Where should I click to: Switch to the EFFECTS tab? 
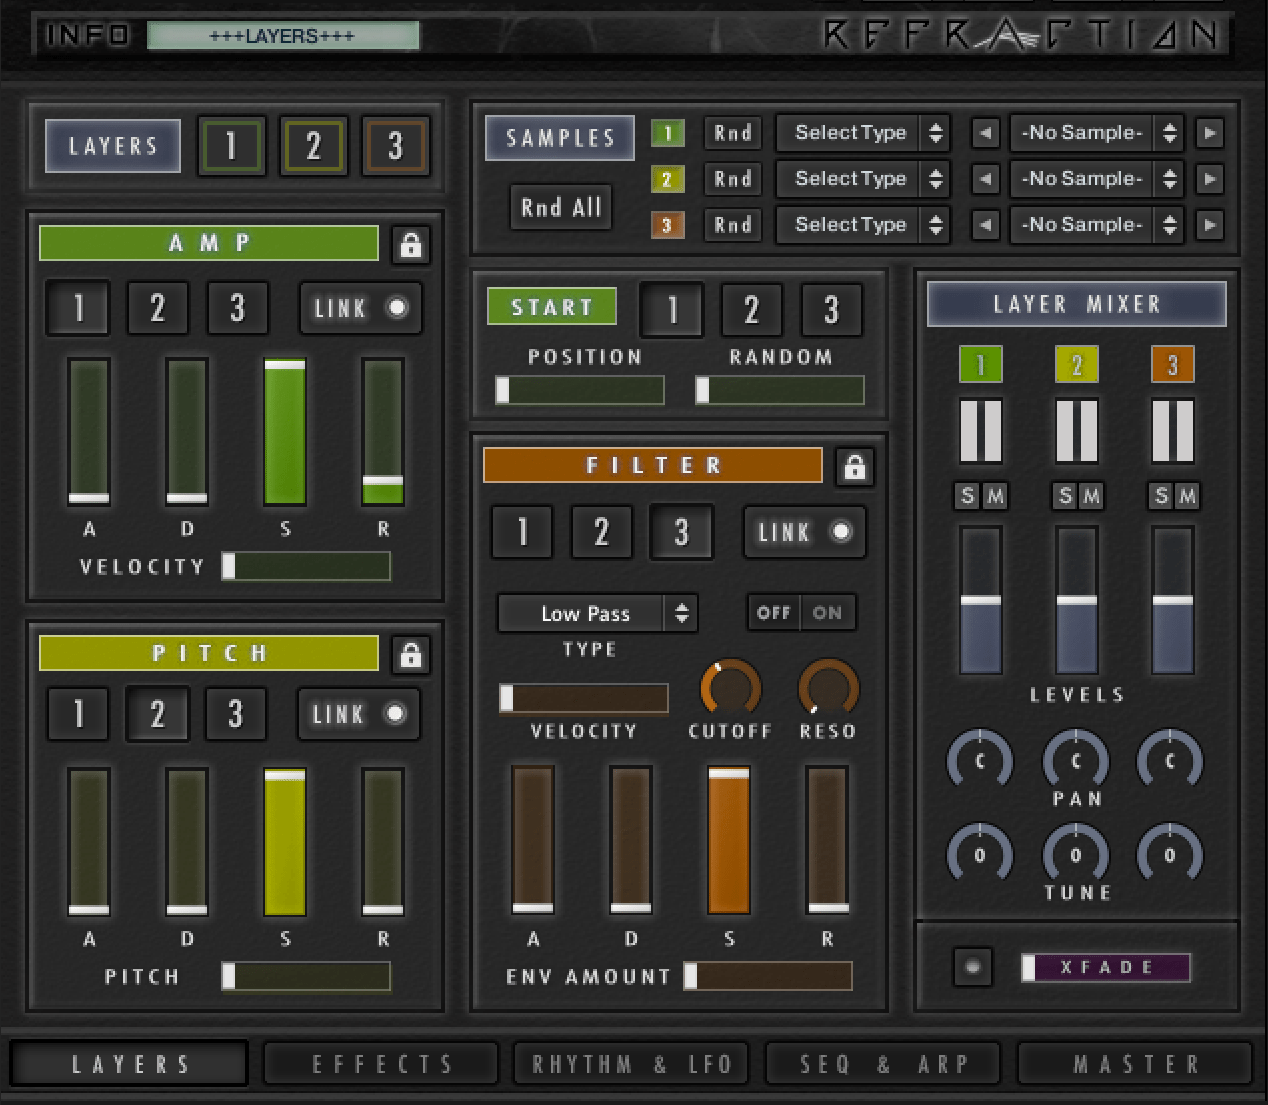click(380, 1063)
